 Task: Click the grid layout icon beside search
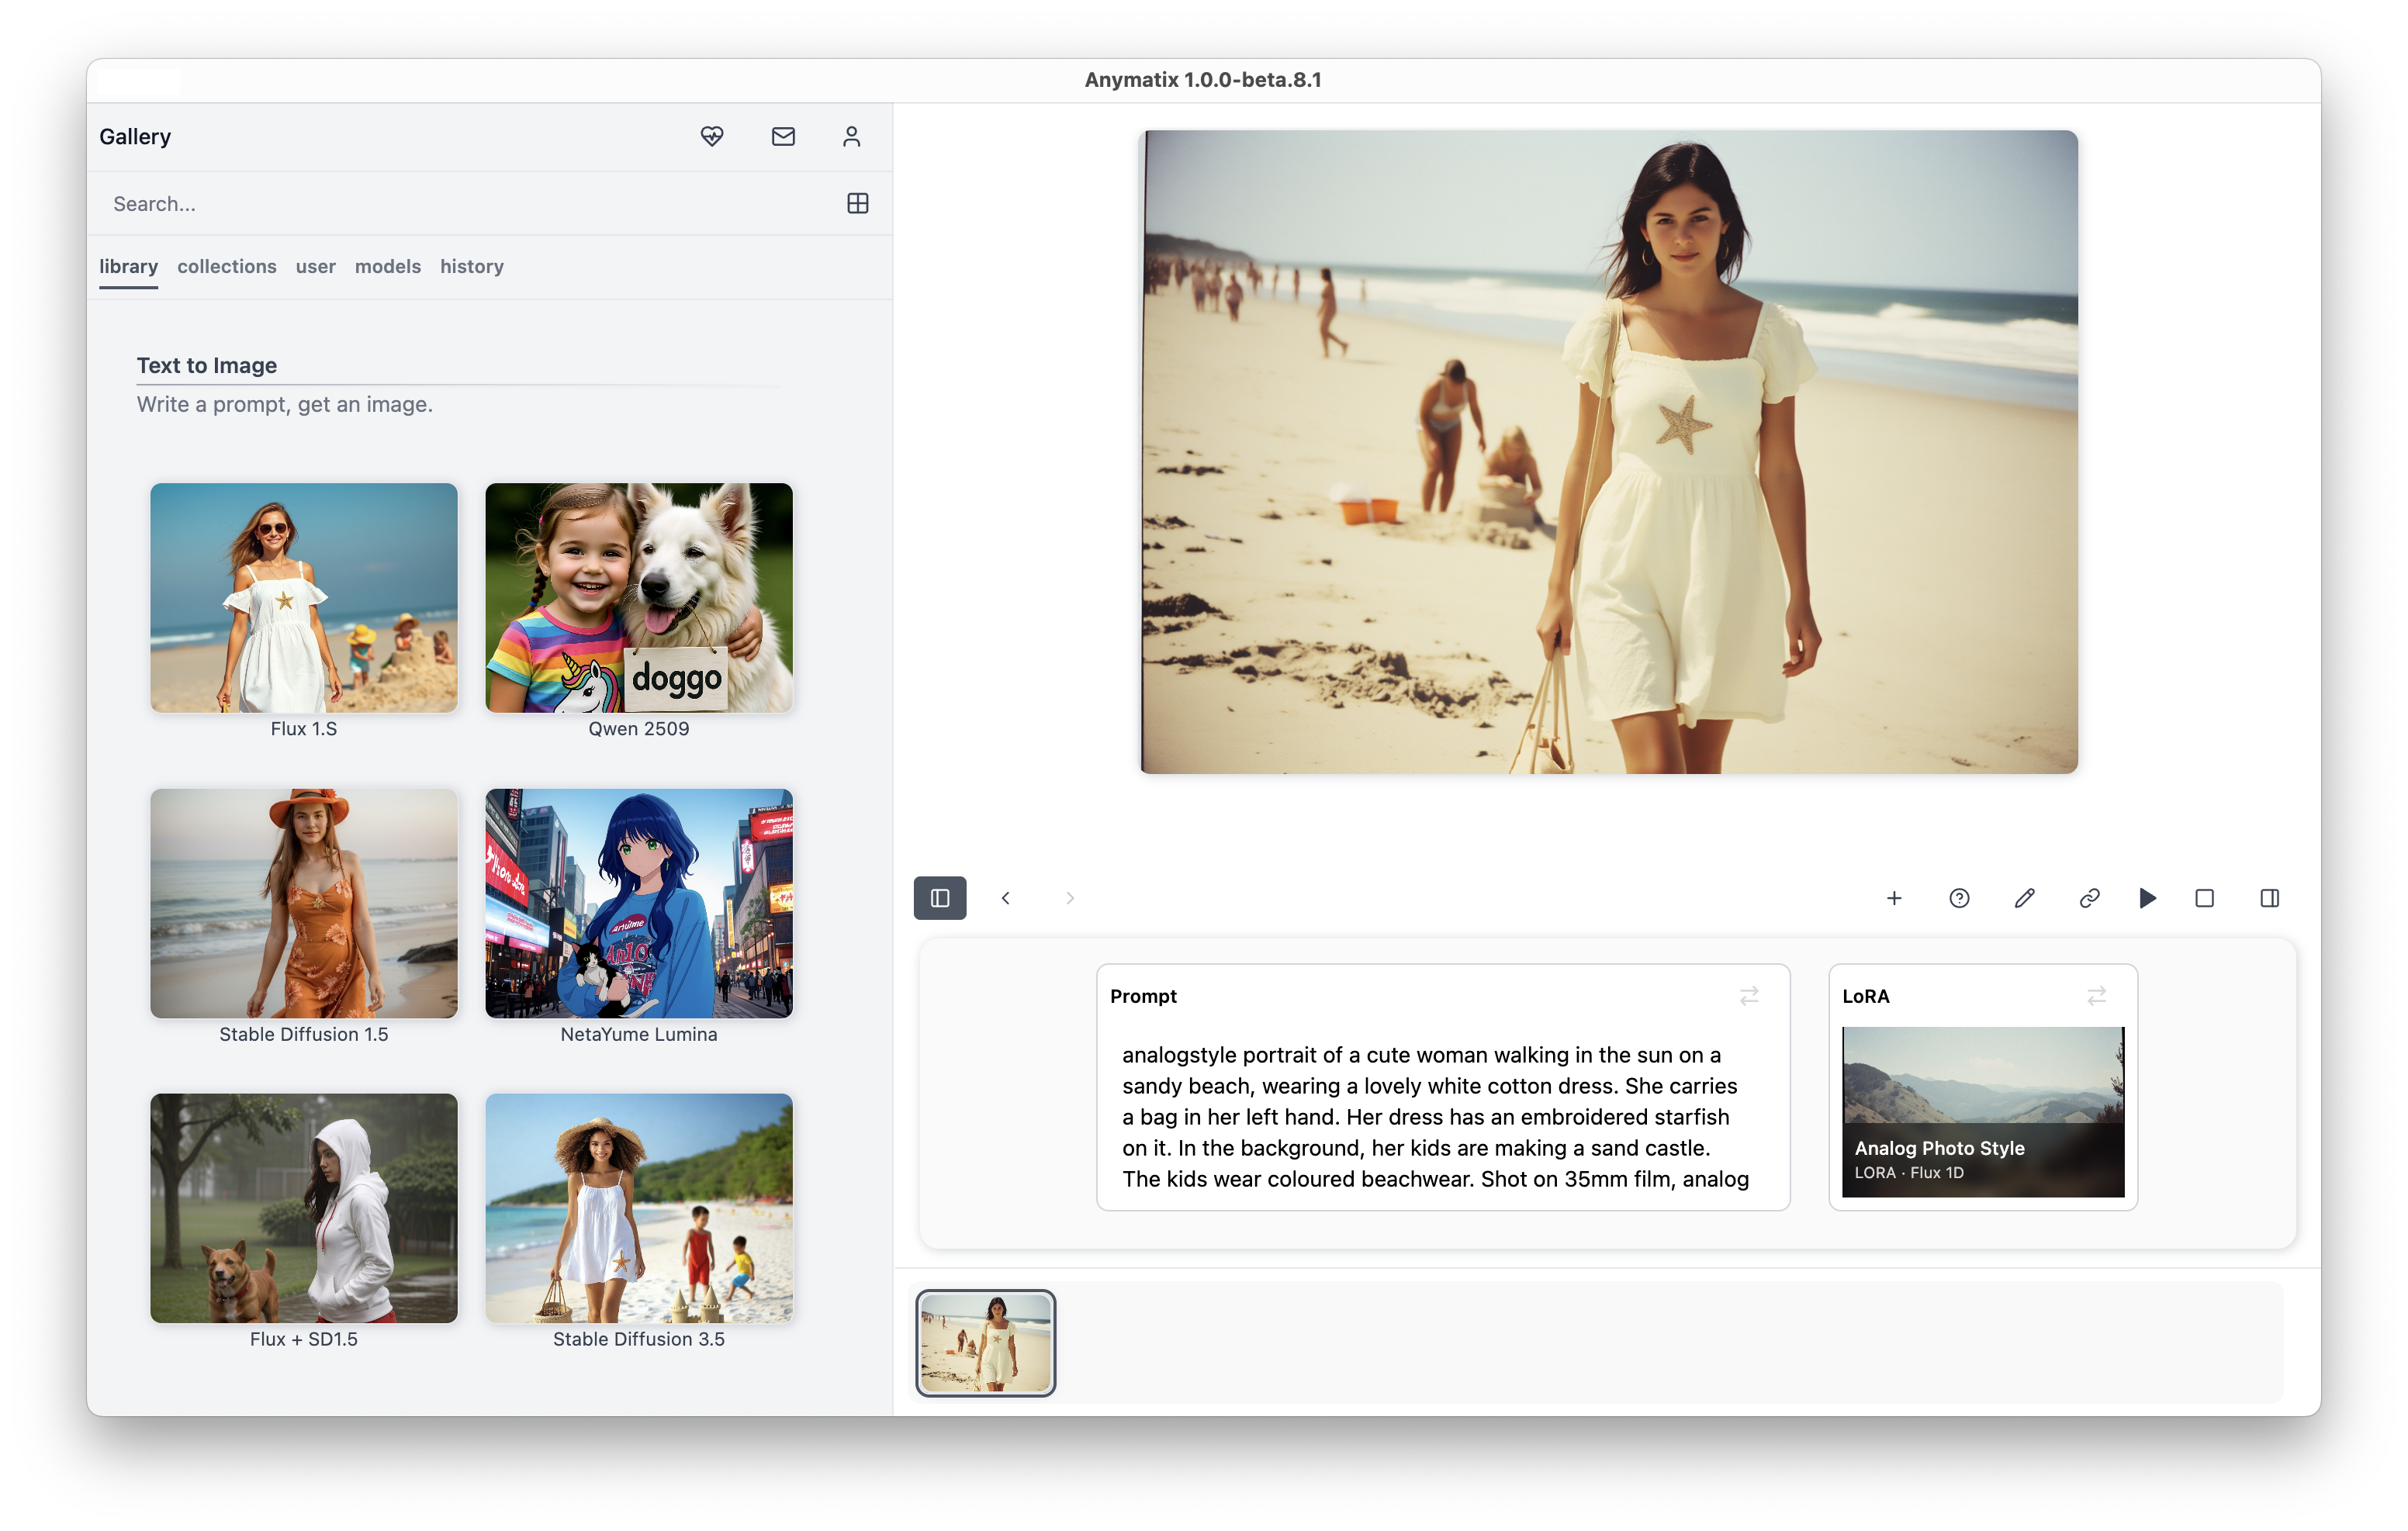(x=857, y=203)
